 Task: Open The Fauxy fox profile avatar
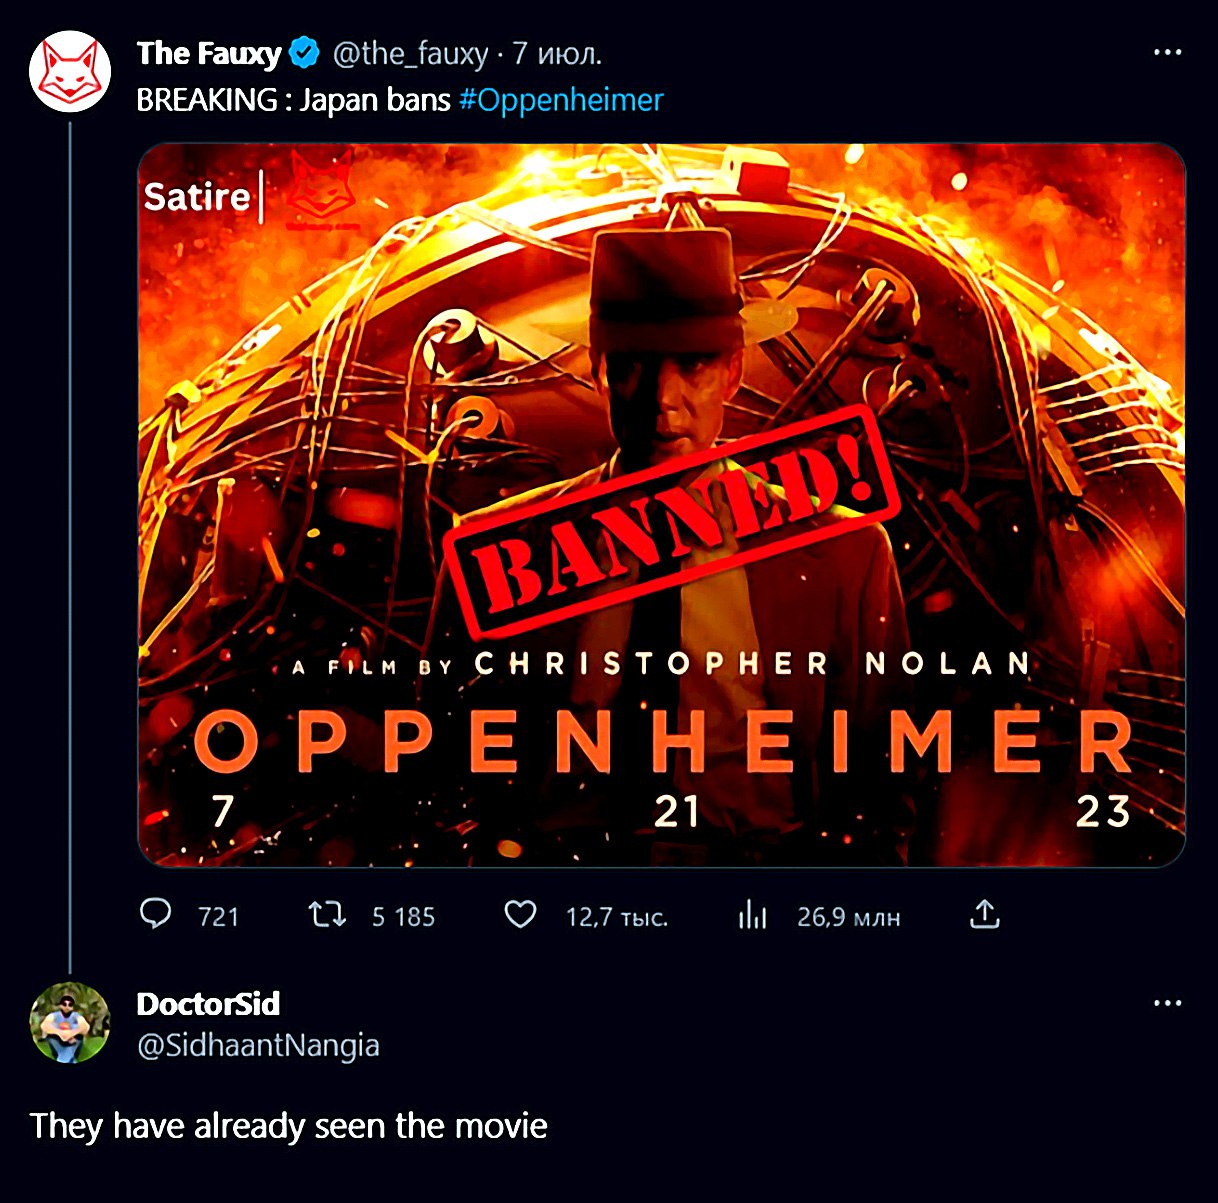69,72
